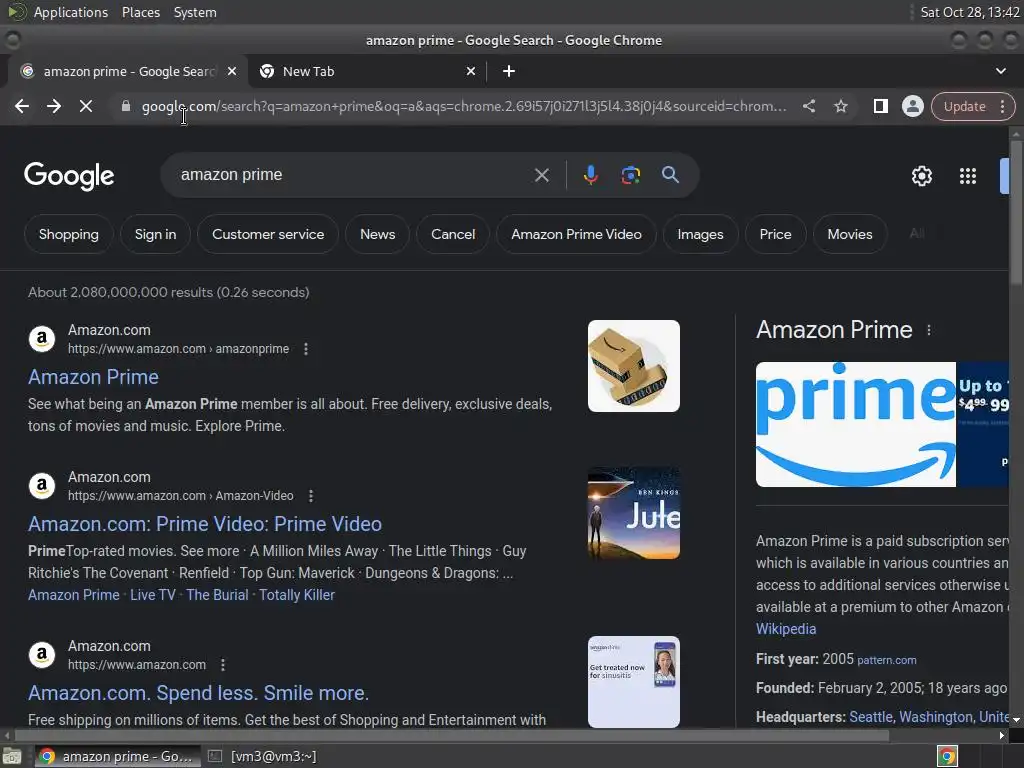Open options for the amazonprime result
The height and width of the screenshot is (768, 1024).
pos(306,349)
